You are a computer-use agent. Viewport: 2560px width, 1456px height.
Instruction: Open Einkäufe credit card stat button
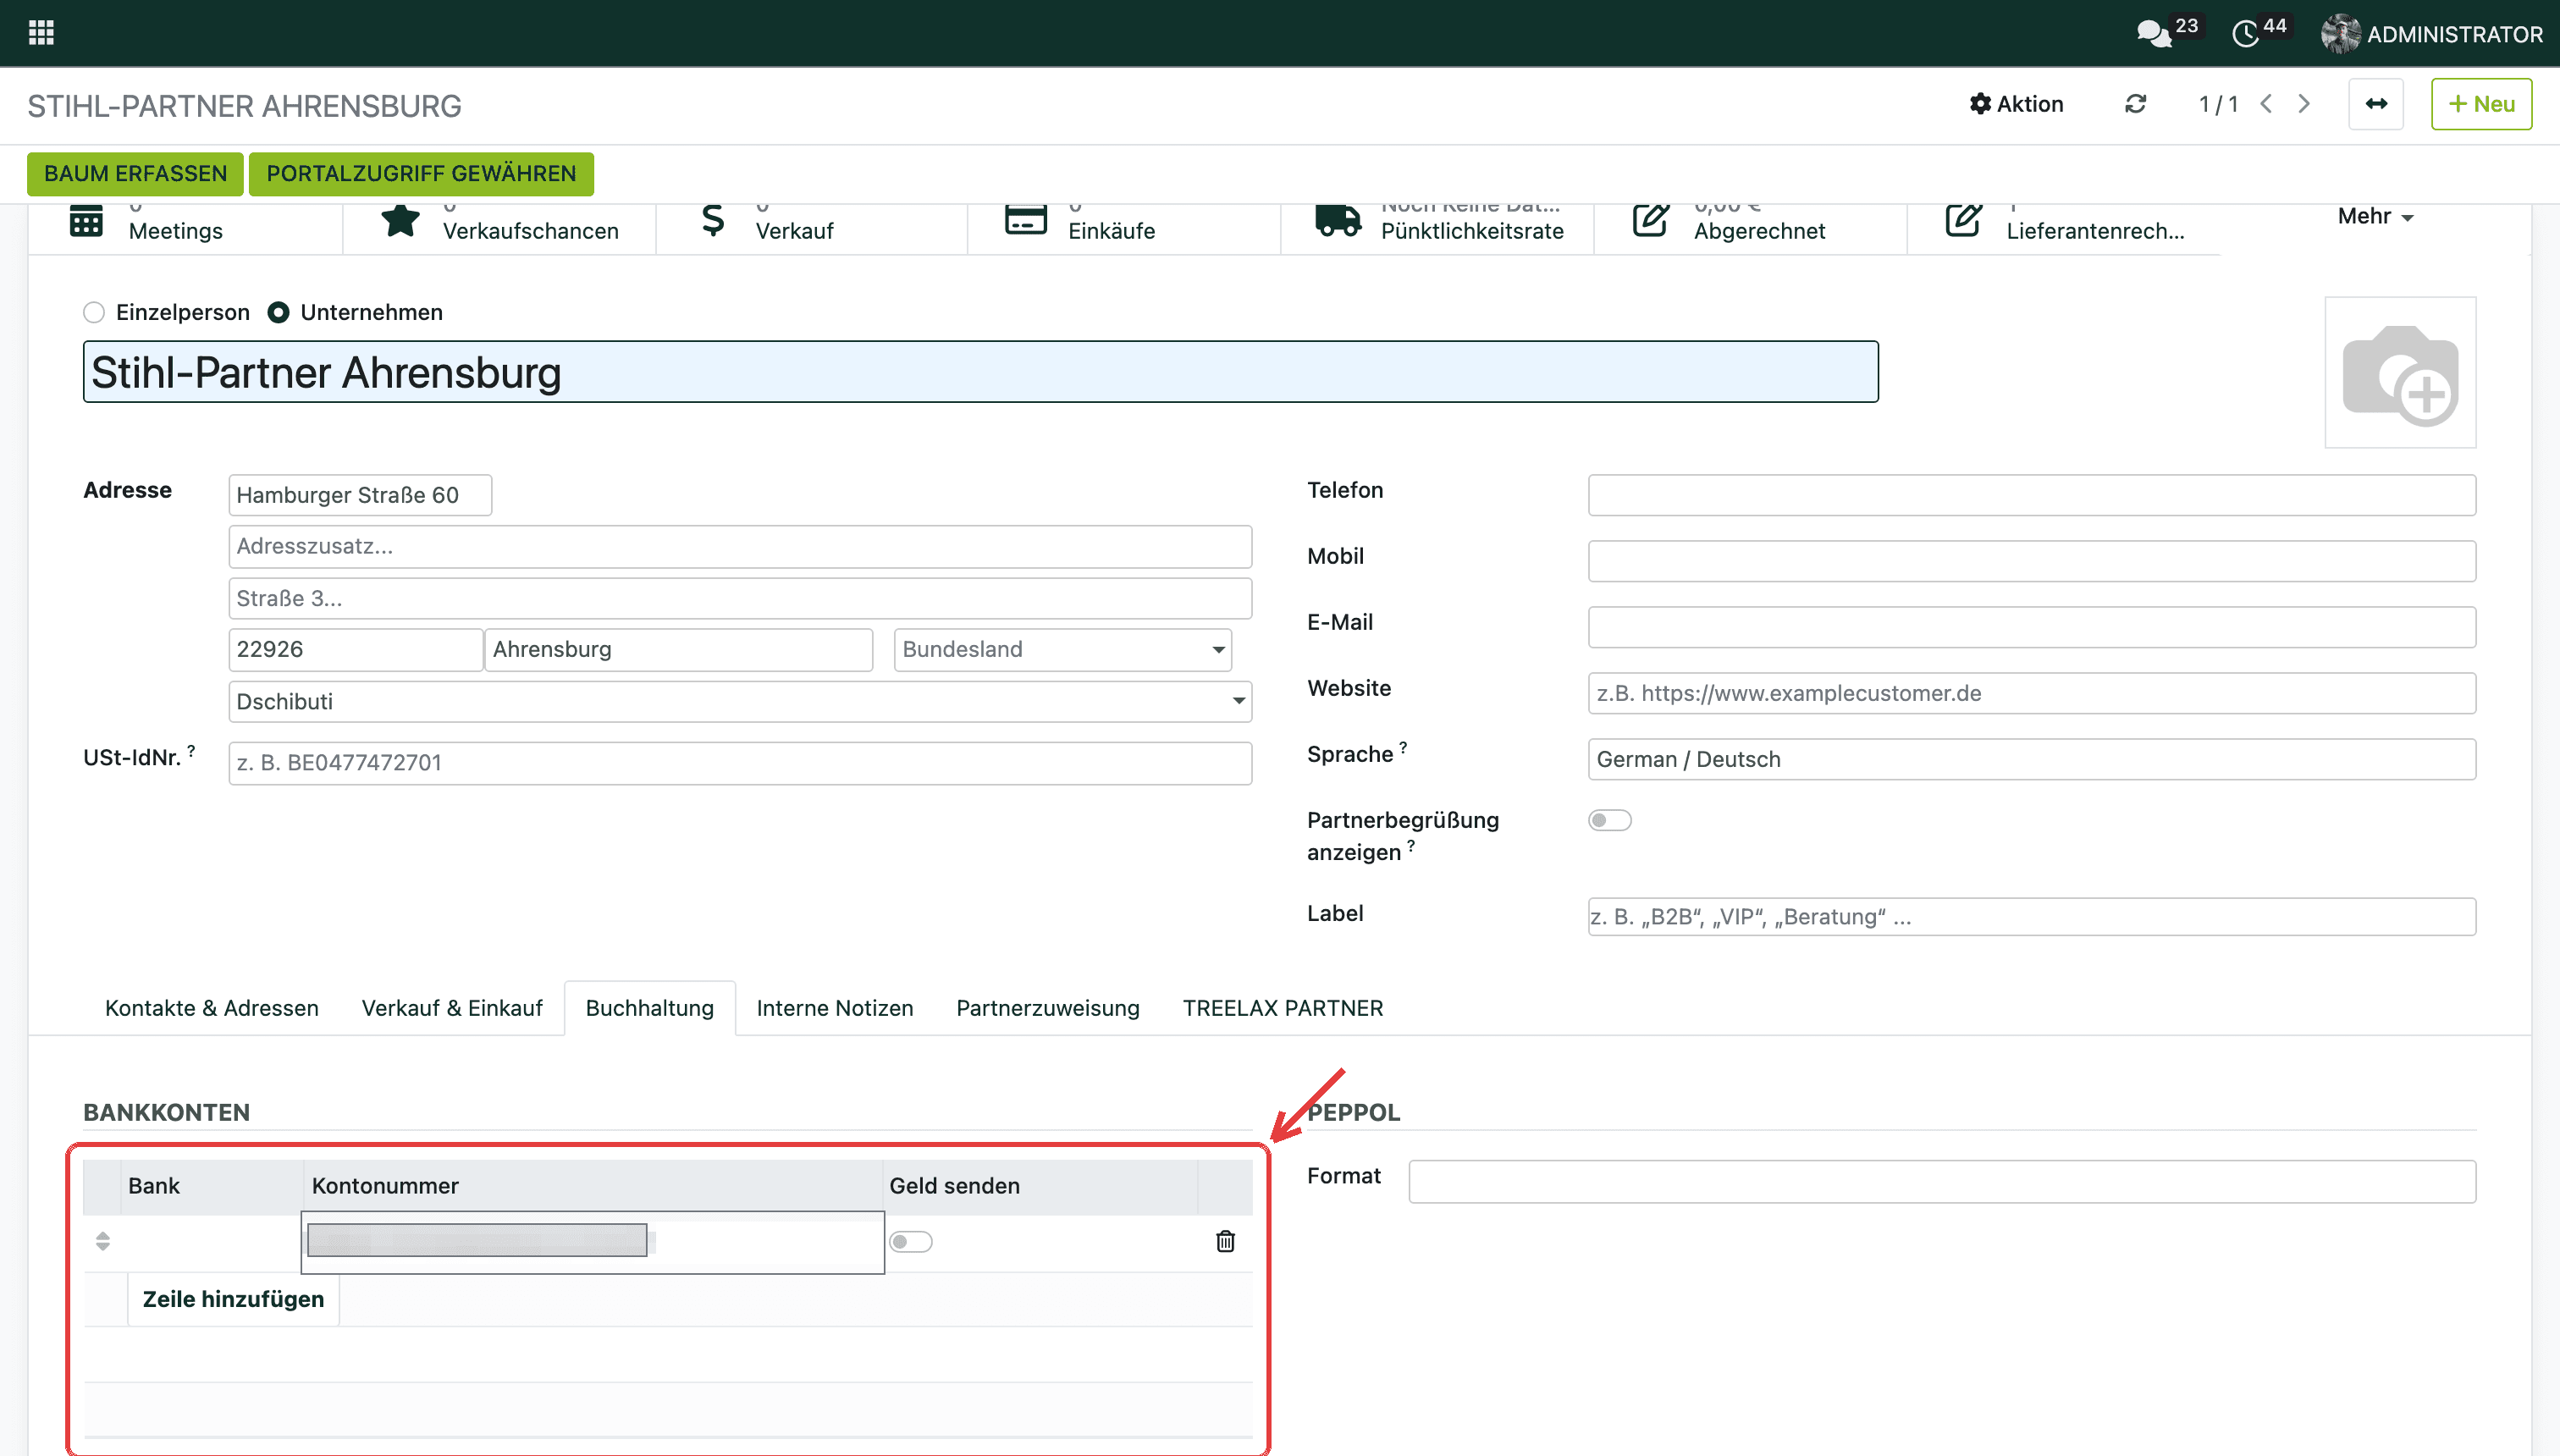[x=1124, y=228]
